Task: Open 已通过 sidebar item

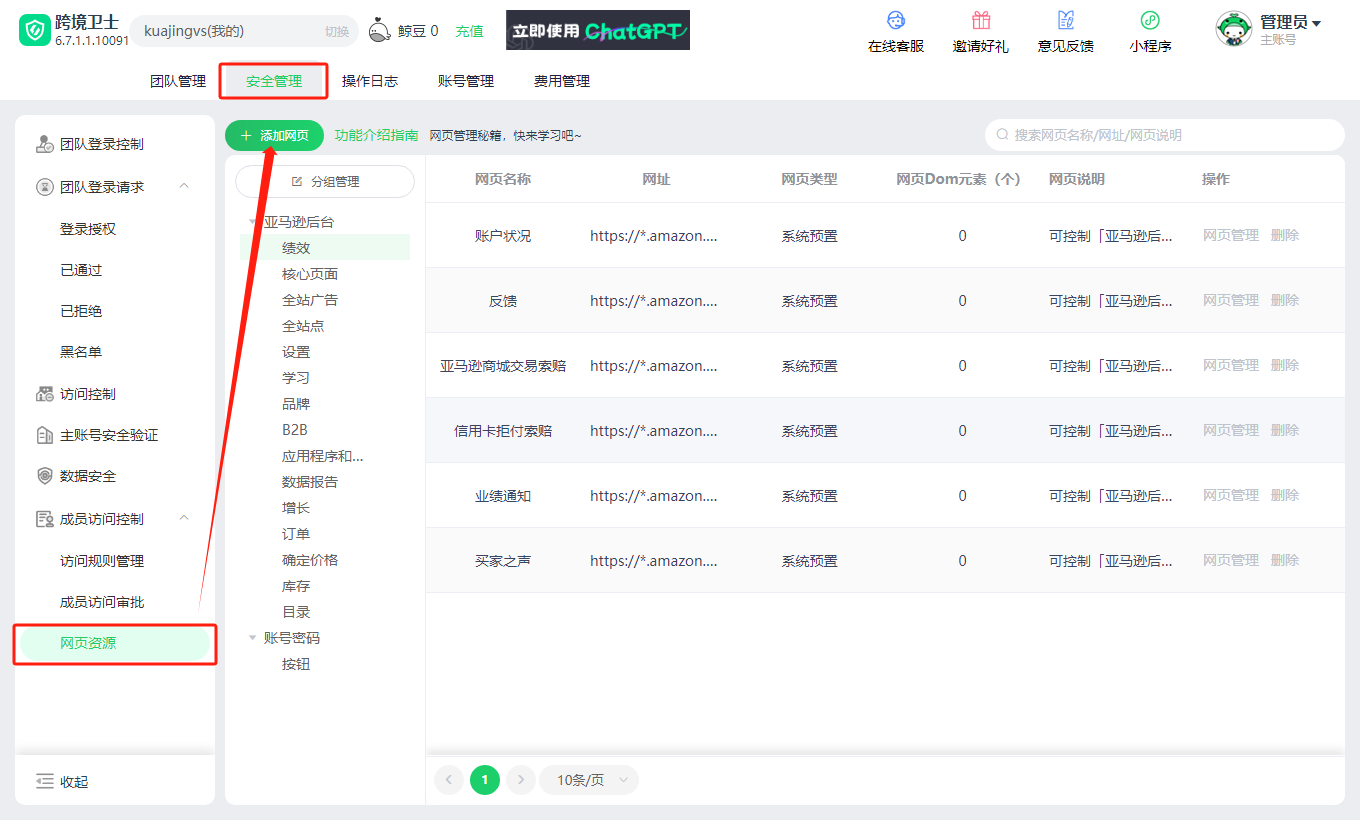Action: click(81, 270)
